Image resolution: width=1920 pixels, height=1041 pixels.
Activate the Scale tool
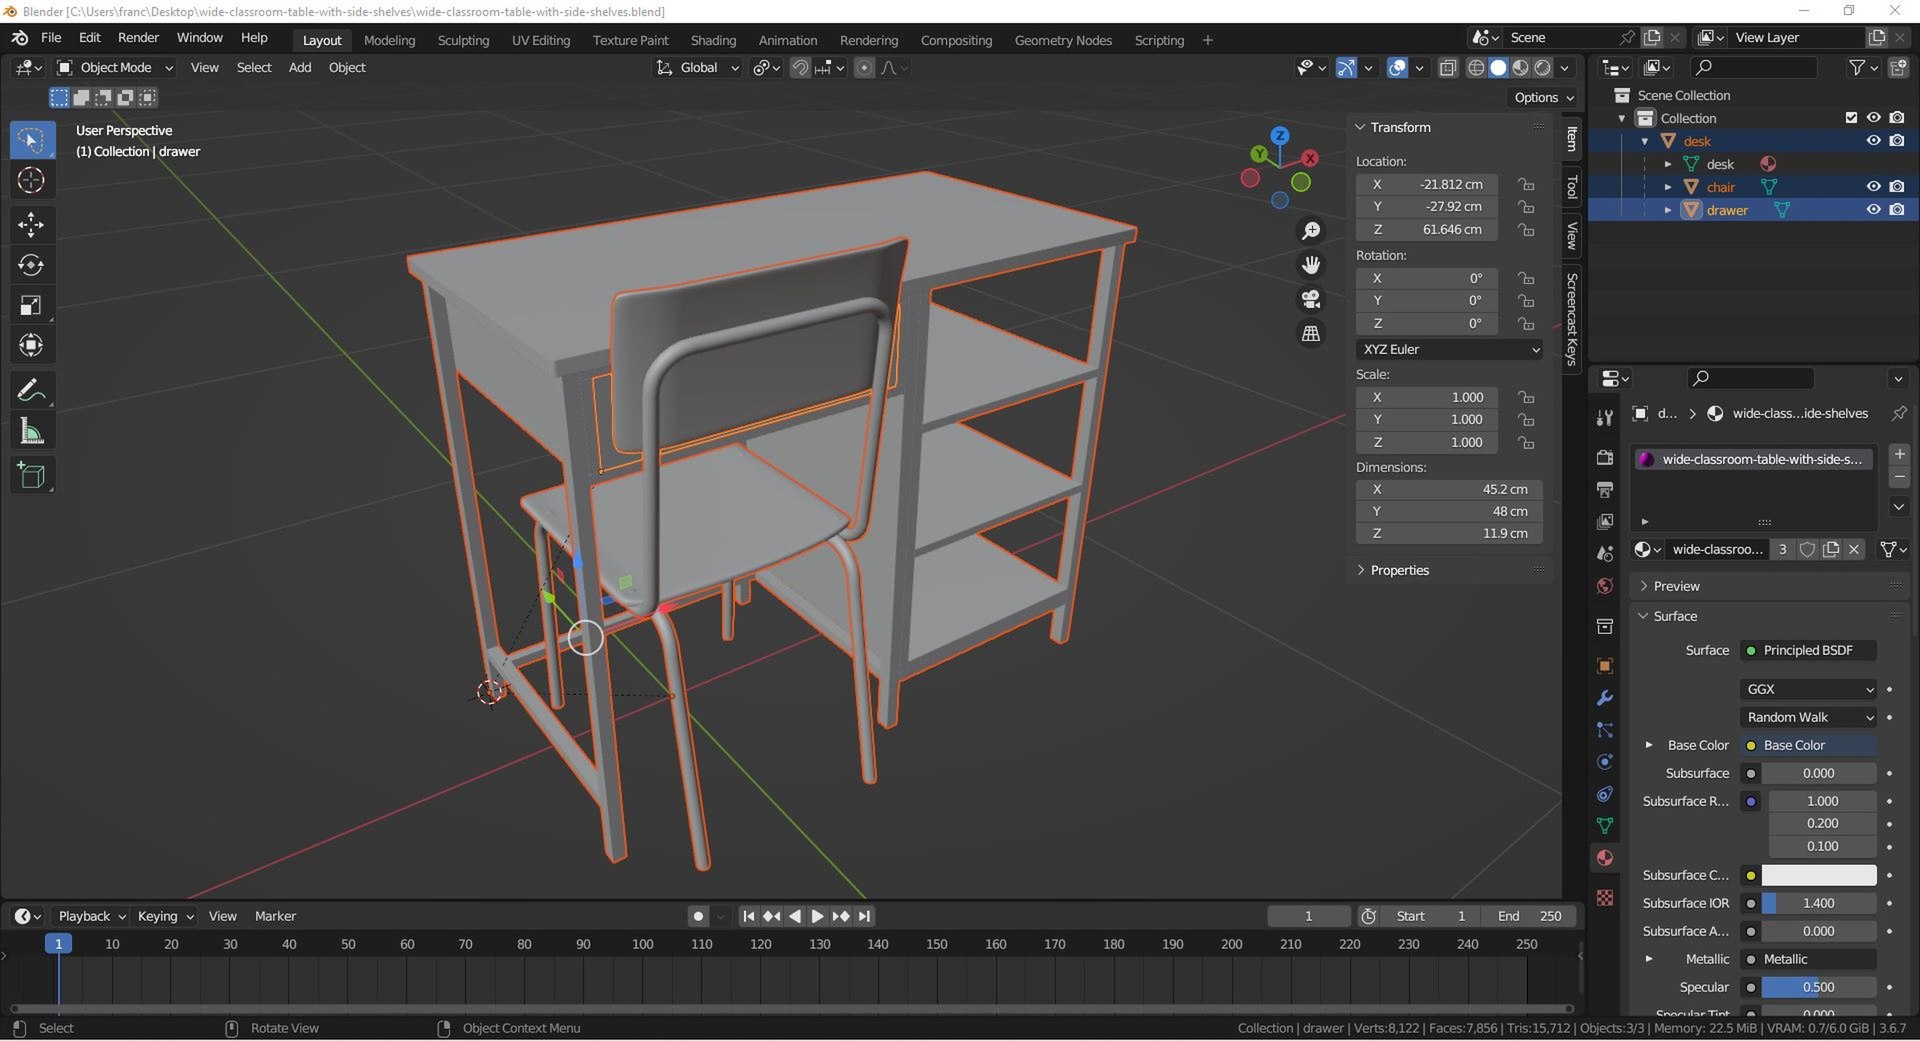pos(31,305)
